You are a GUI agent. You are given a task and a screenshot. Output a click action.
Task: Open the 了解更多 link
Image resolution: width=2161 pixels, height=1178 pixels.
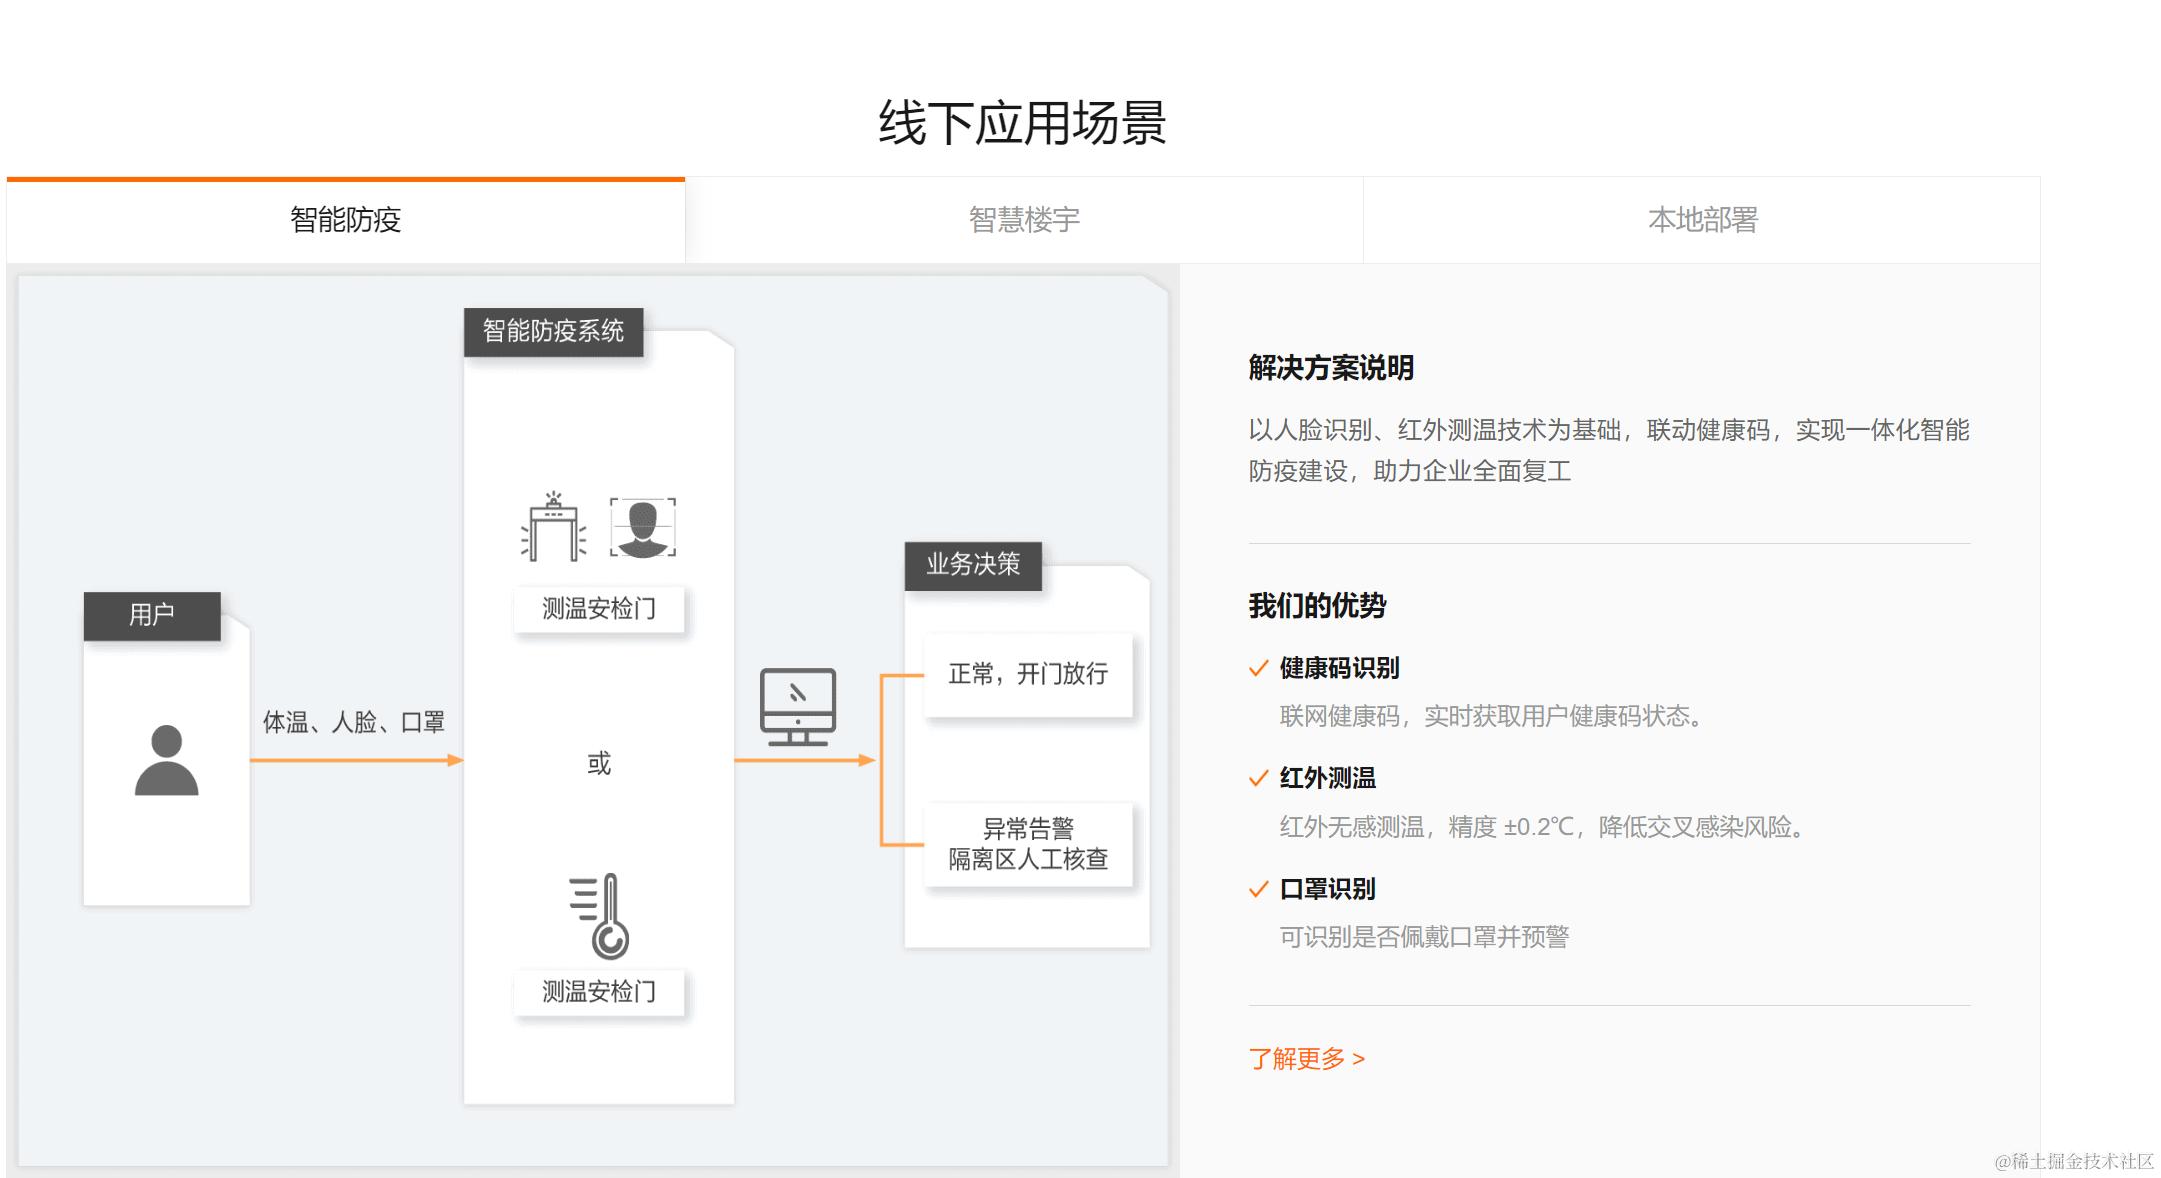1306,1058
